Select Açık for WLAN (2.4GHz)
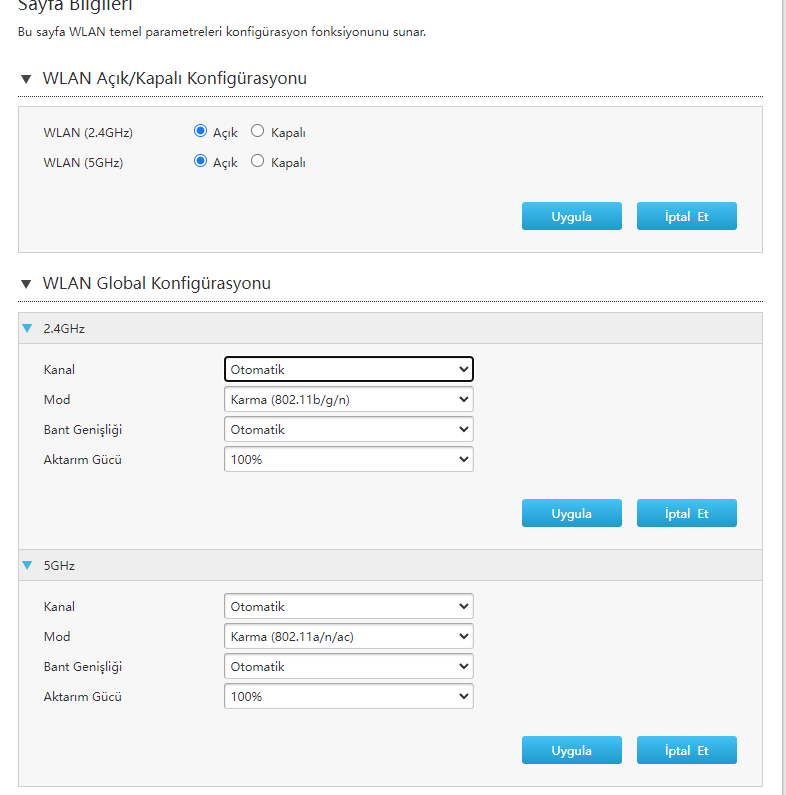 200,131
